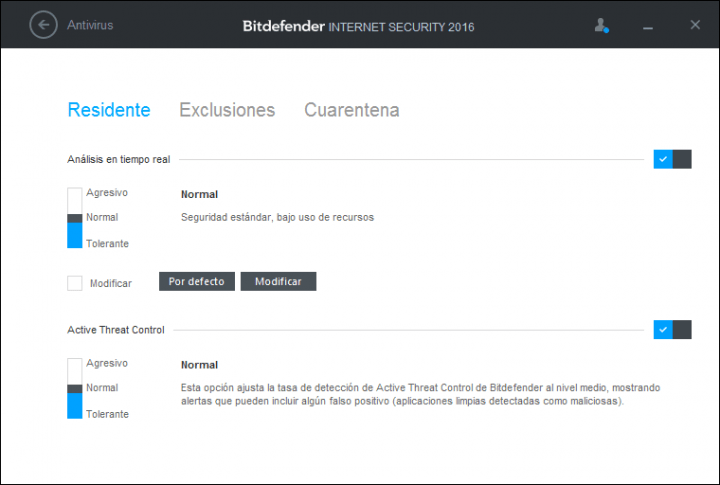
Task: Click the dark Modificar button
Action: coord(278,282)
